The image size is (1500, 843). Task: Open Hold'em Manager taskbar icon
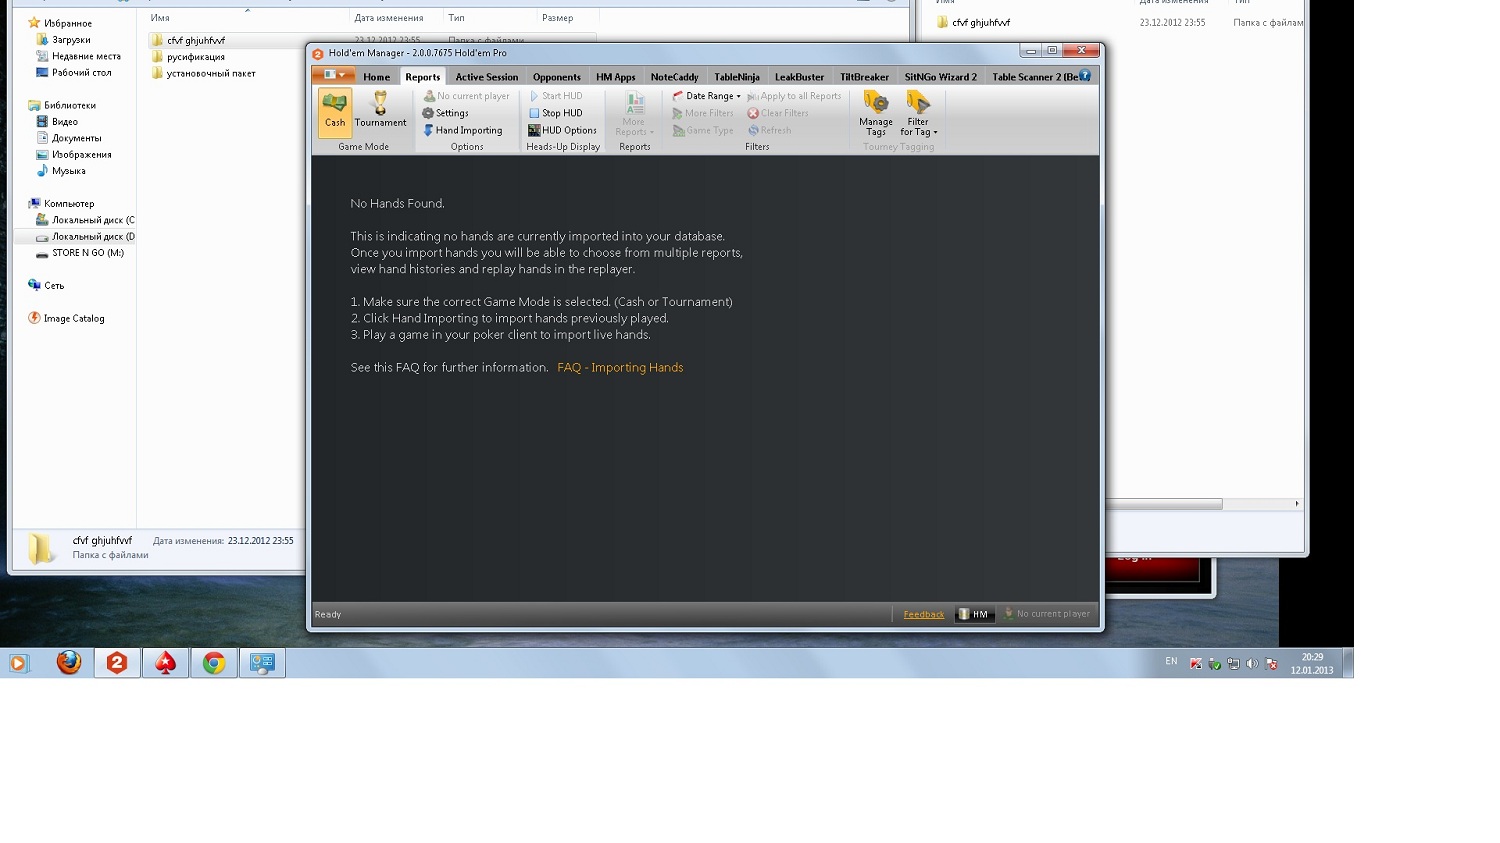117,663
